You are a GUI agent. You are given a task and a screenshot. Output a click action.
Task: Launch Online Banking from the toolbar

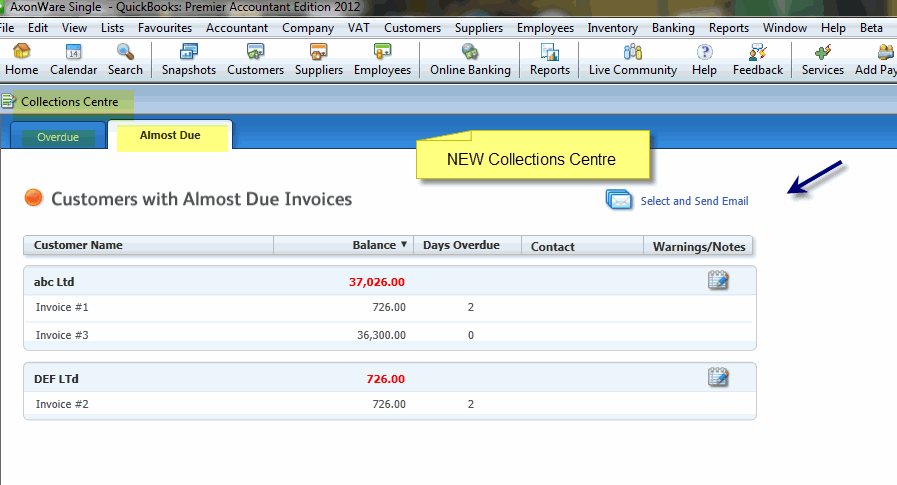470,59
